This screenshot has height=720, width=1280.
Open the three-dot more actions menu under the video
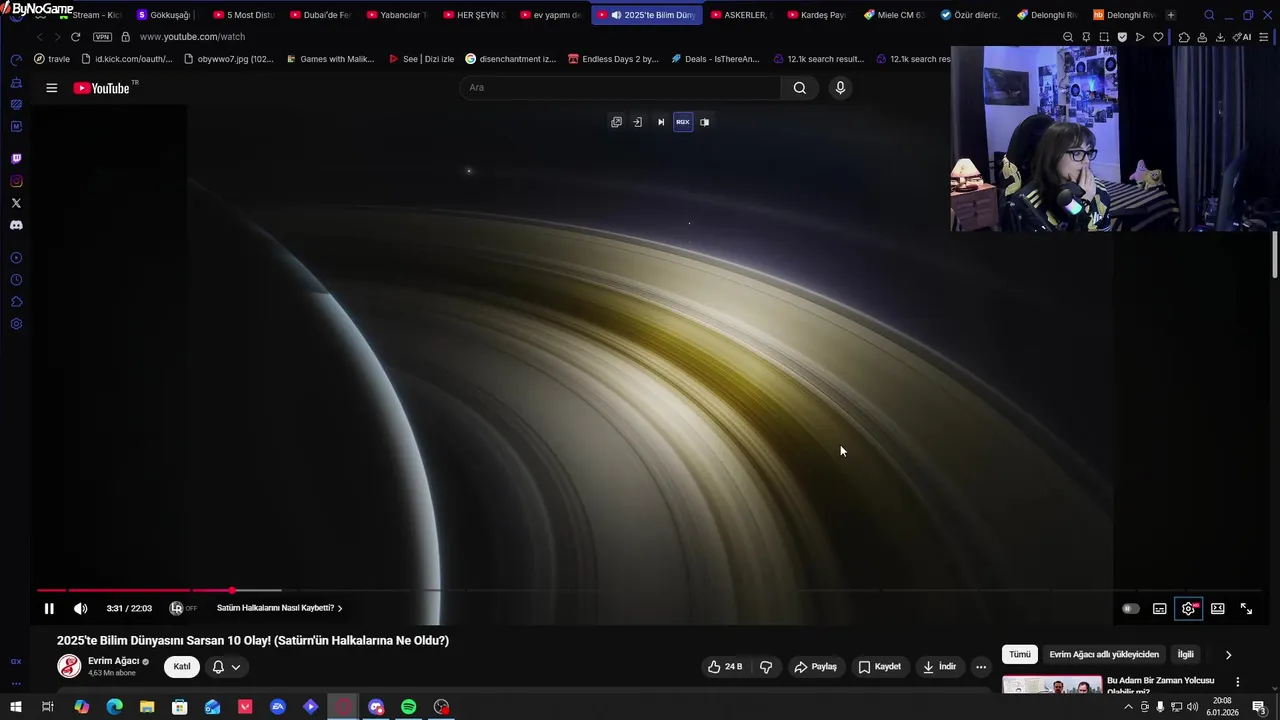(x=981, y=667)
